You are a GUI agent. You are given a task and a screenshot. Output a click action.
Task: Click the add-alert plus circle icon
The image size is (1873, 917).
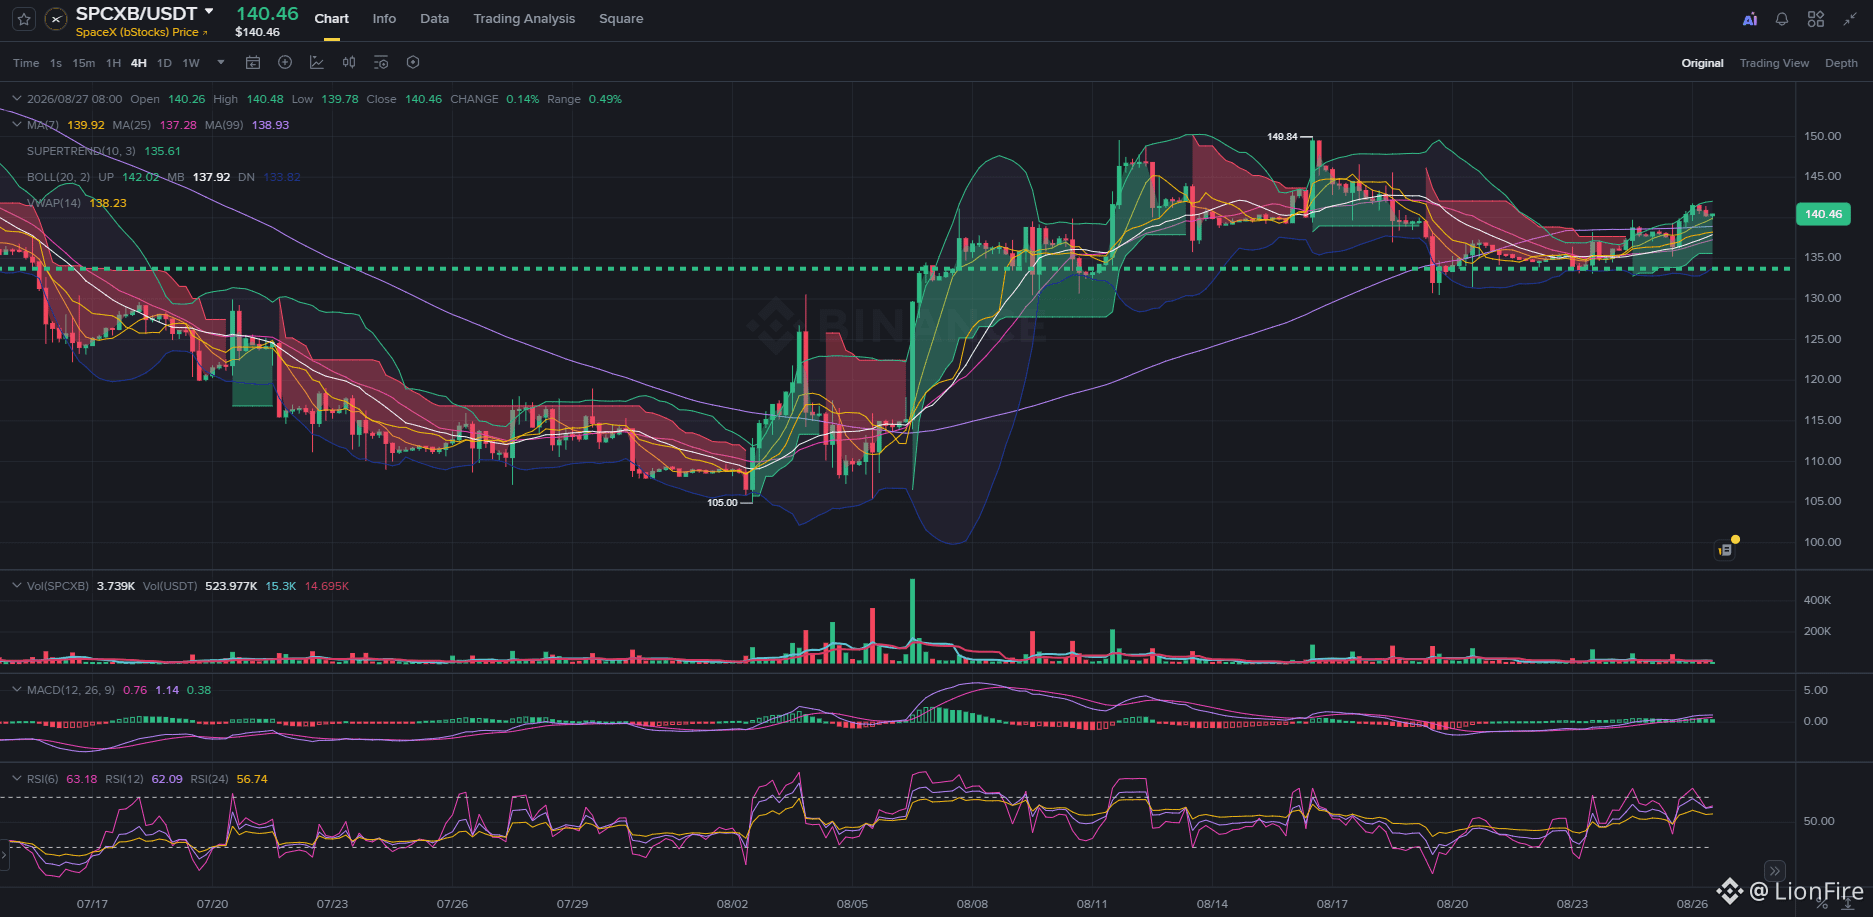tap(285, 63)
